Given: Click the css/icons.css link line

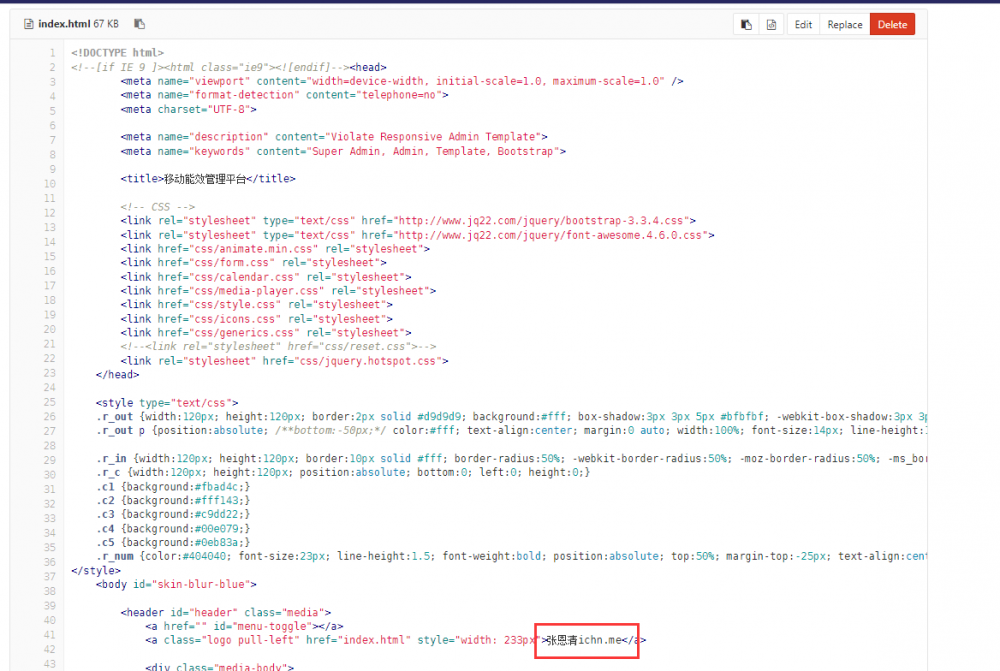Looking at the screenshot, I should tap(256, 319).
